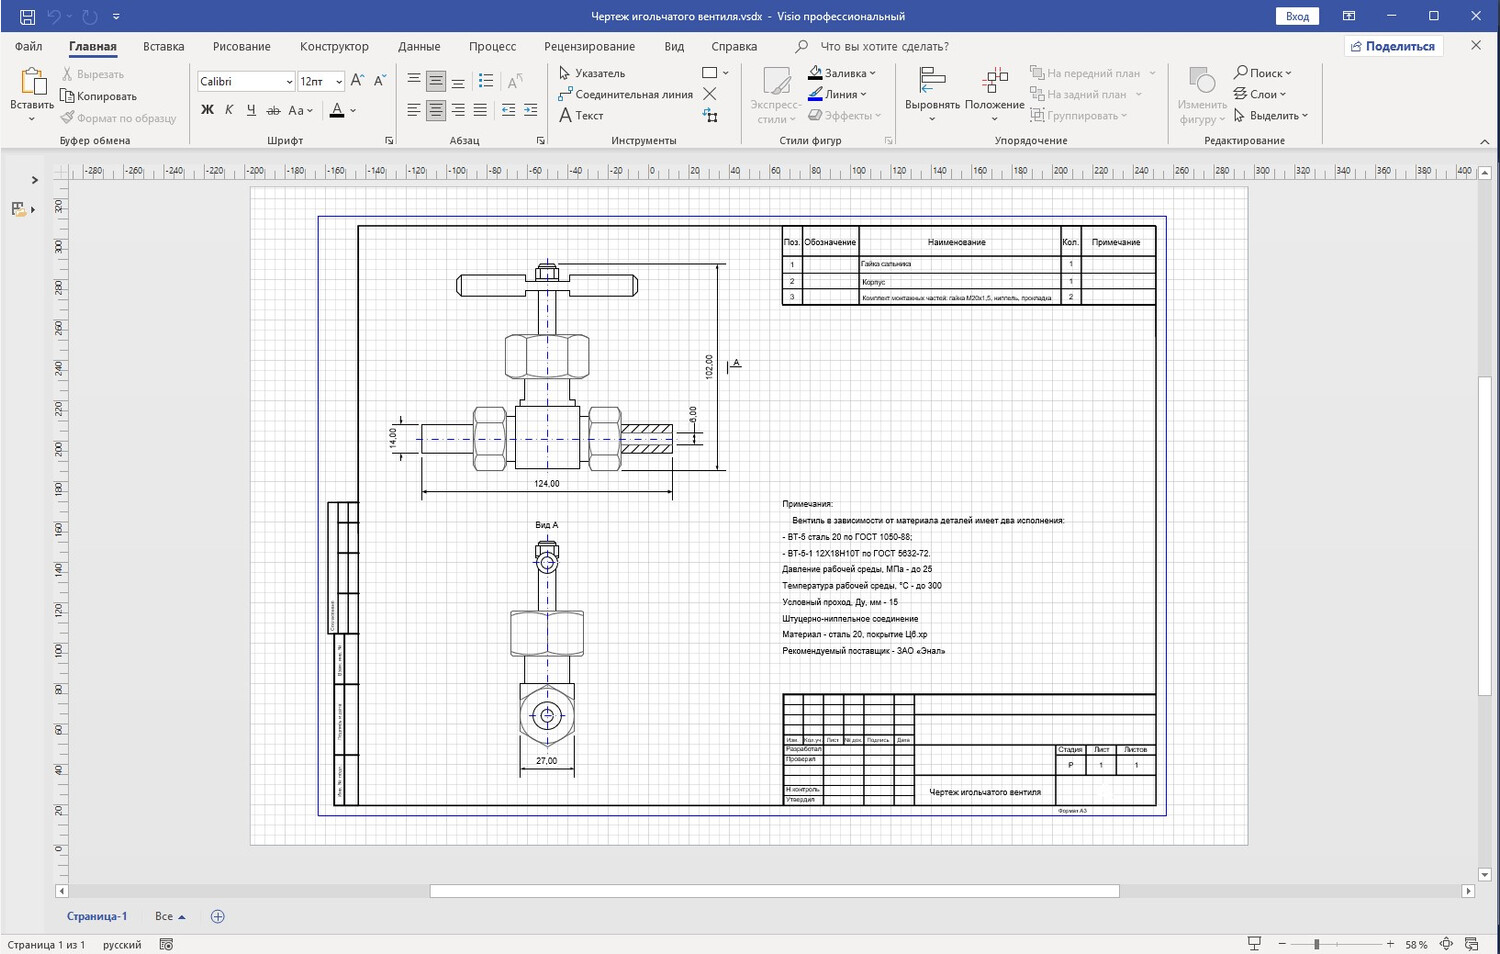Toggle italic formatting (К)
Screen dimensions: 1500x954
[229, 110]
